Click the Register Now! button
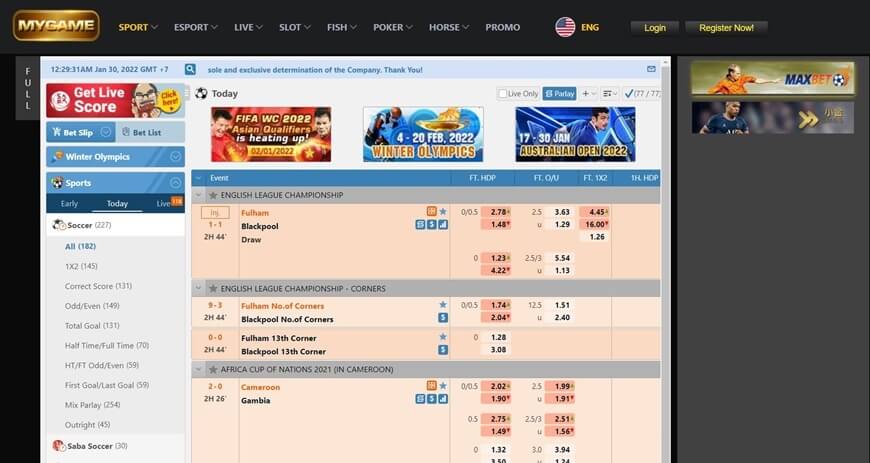The width and height of the screenshot is (870, 463). pyautogui.click(x=726, y=28)
